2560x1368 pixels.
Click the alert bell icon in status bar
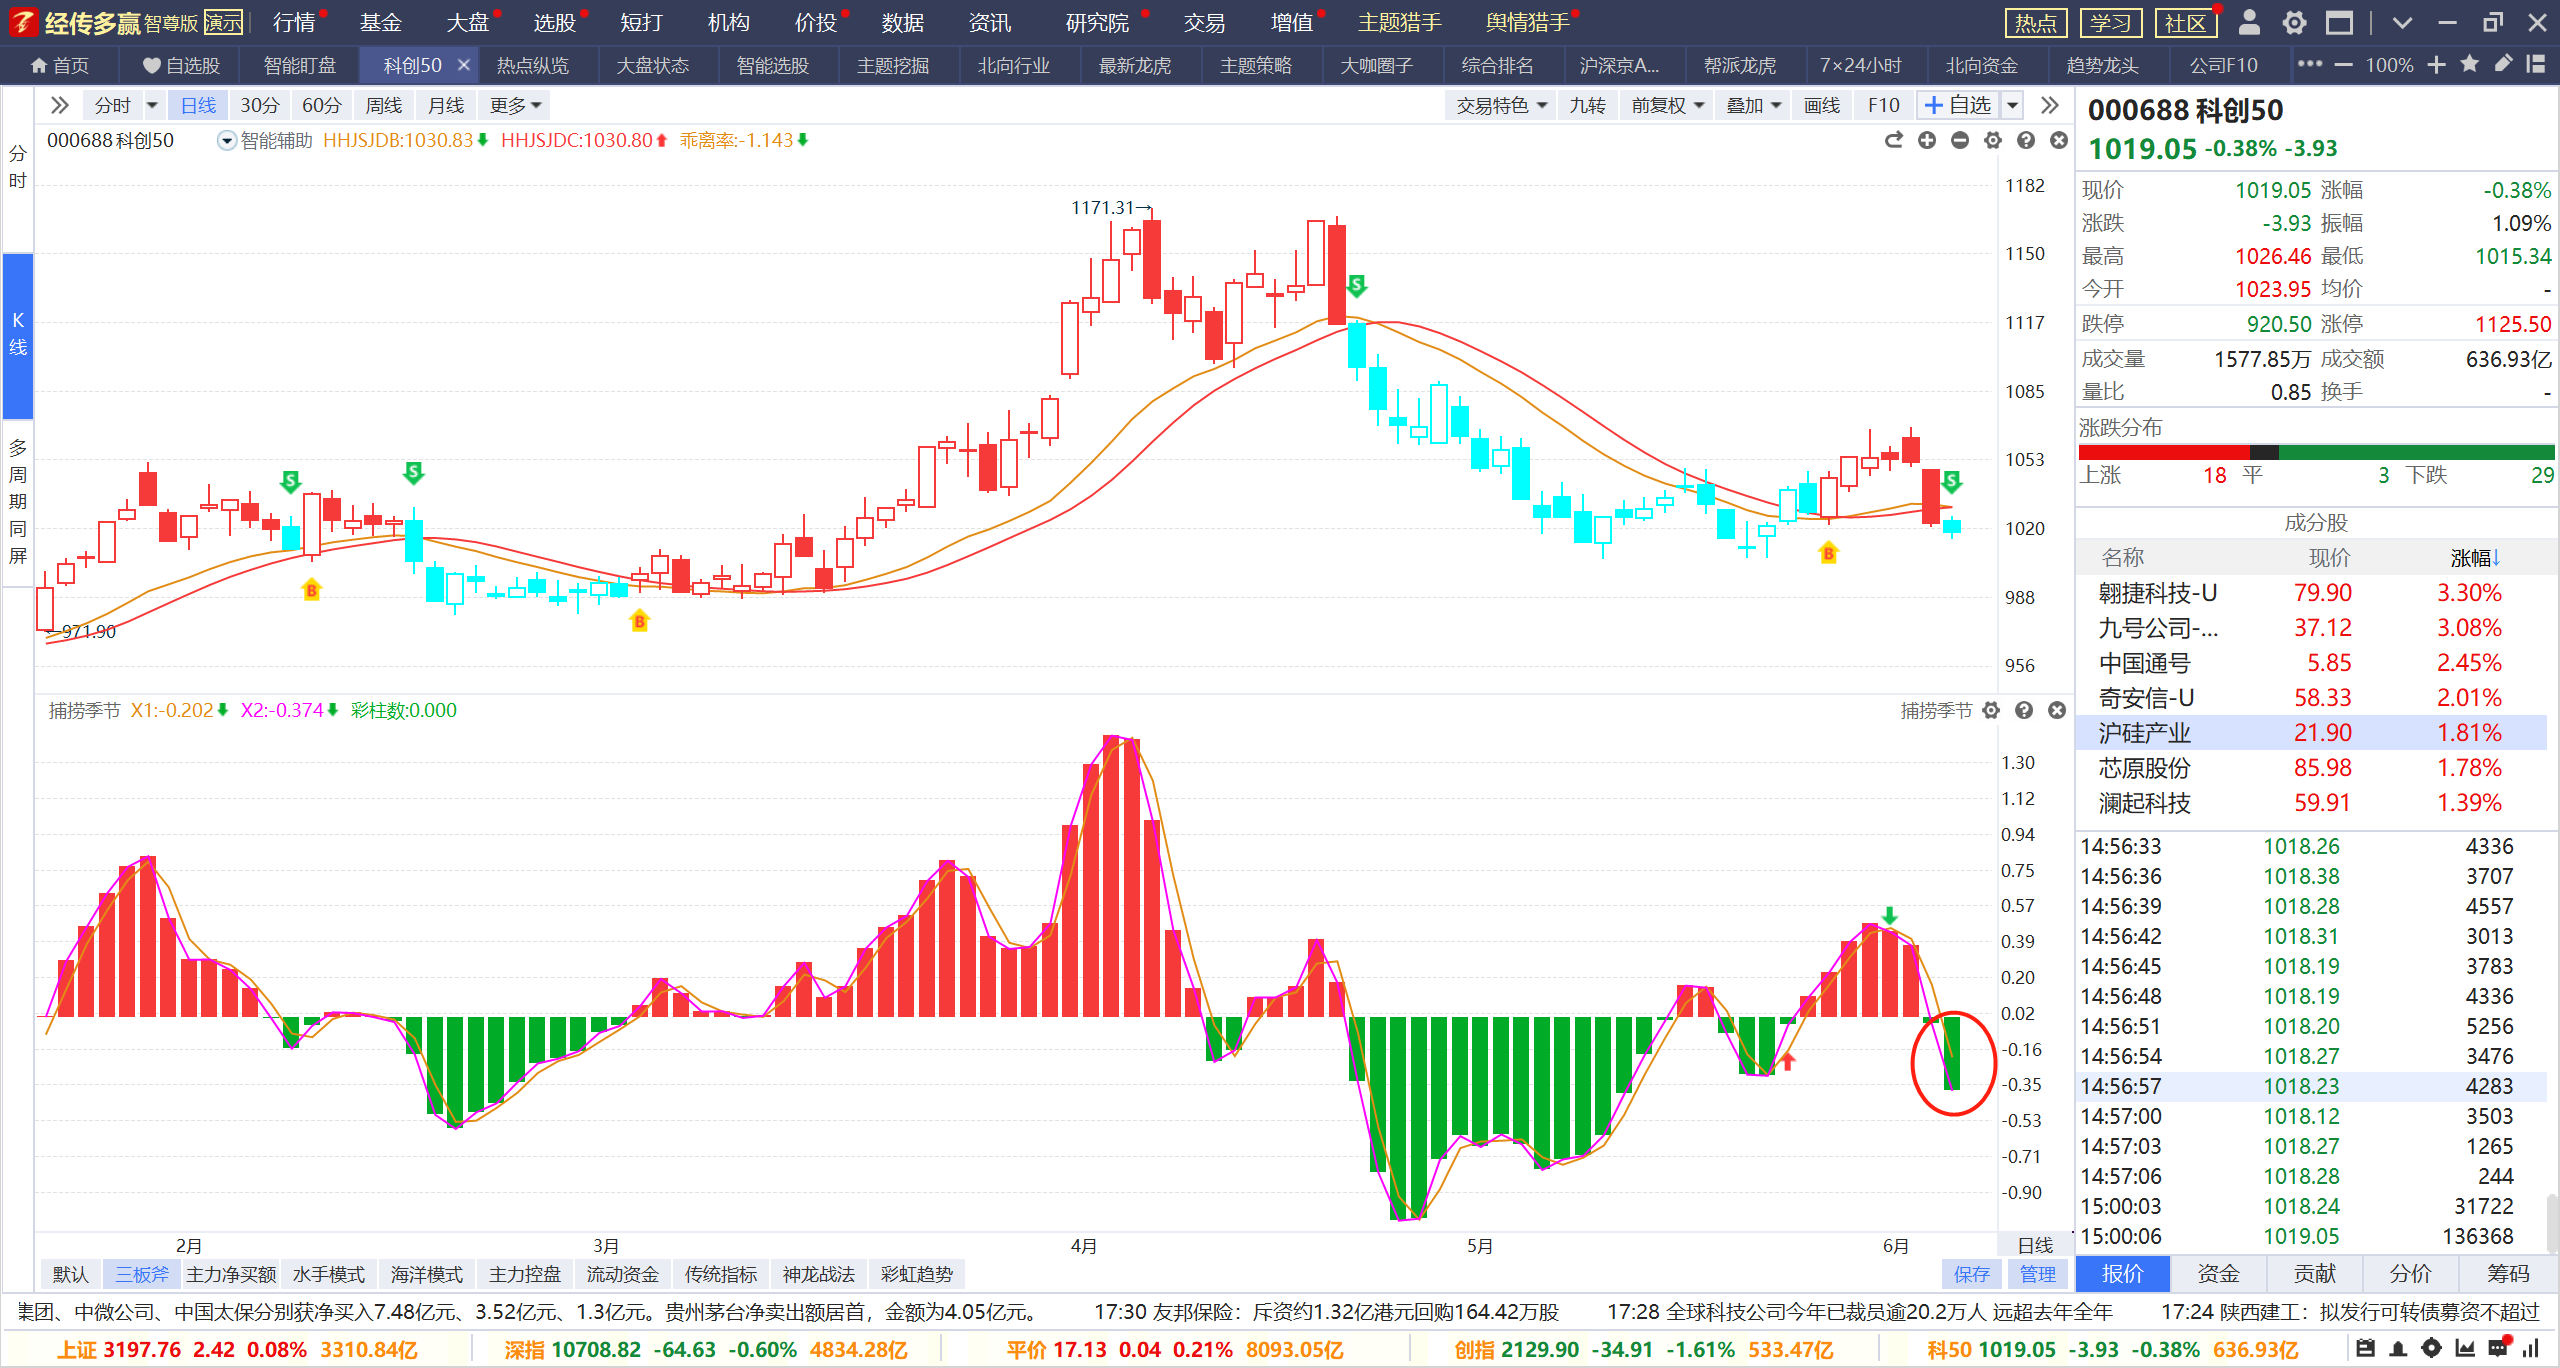pos(2398,1349)
